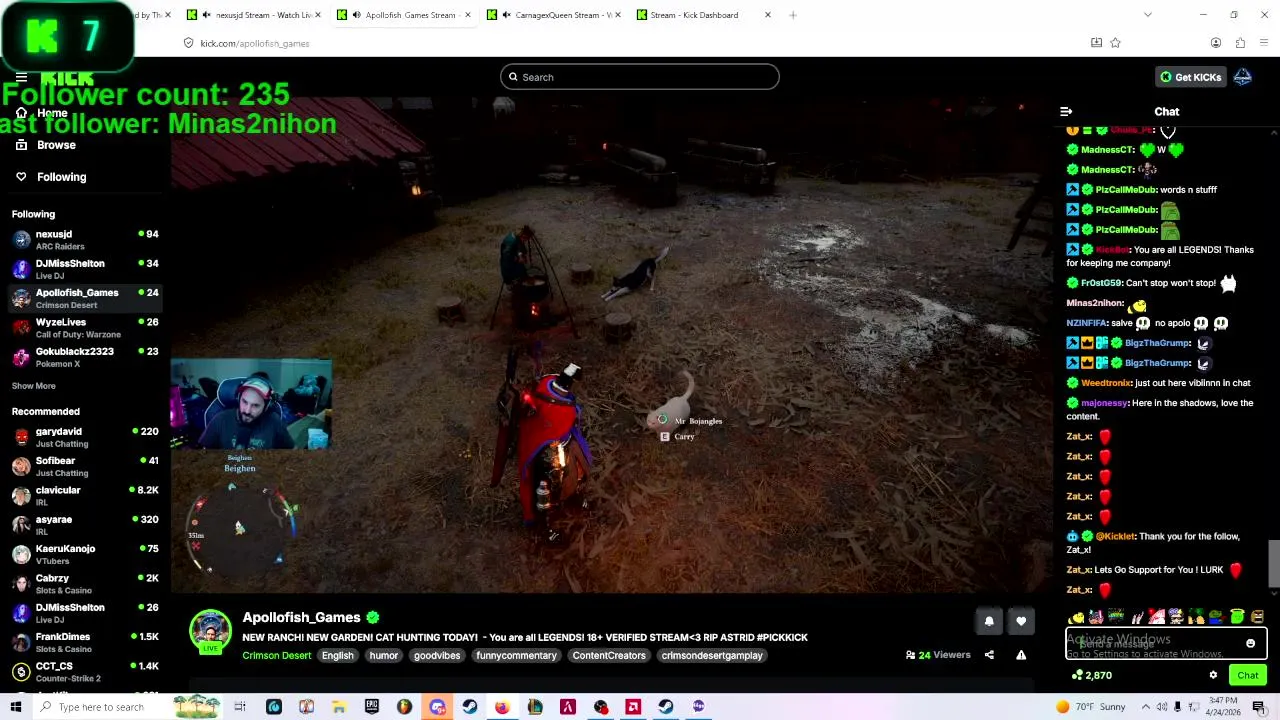Click the Get KICKs button
Screen dimensions: 1280x720
pyautogui.click(x=1190, y=77)
